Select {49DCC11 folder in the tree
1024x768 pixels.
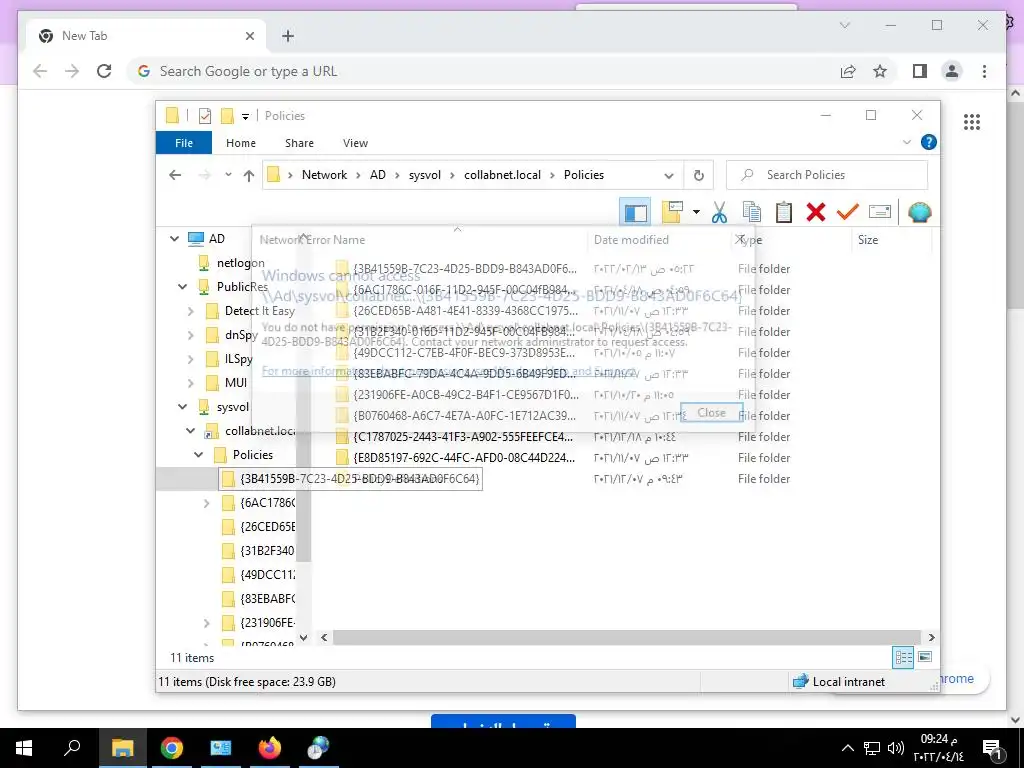(266, 575)
